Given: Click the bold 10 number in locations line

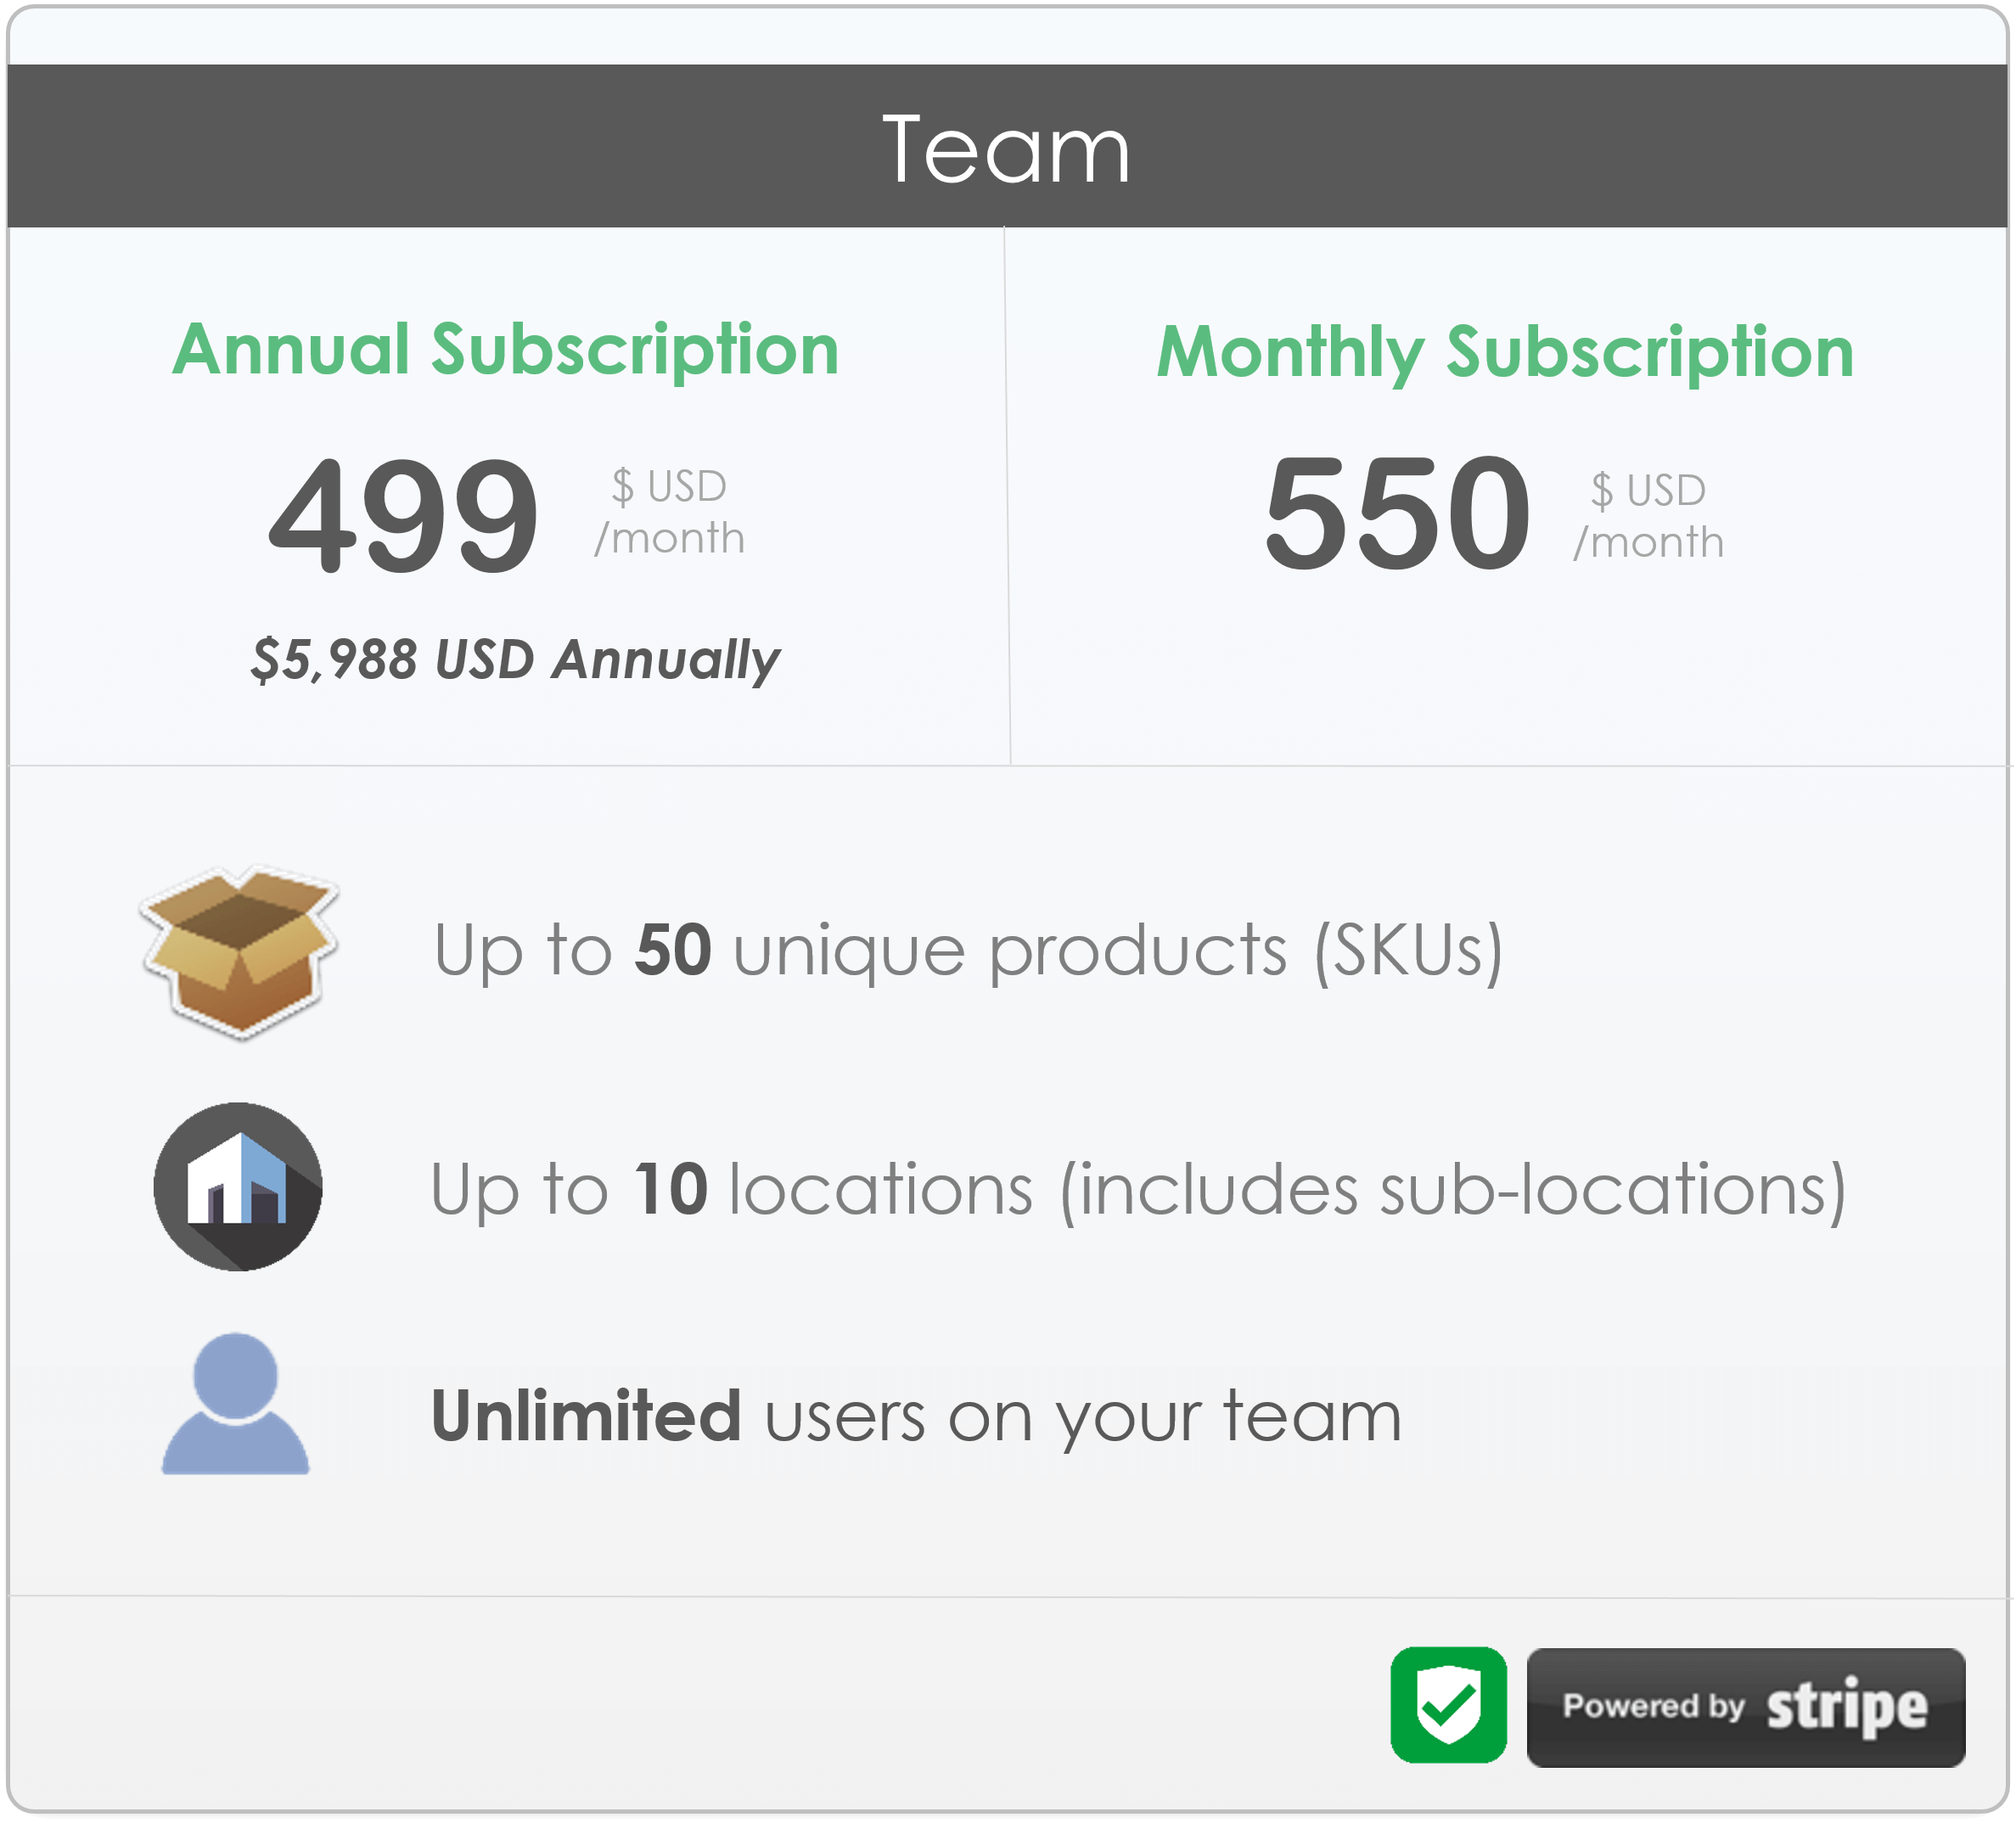Looking at the screenshot, I should click(x=671, y=1189).
